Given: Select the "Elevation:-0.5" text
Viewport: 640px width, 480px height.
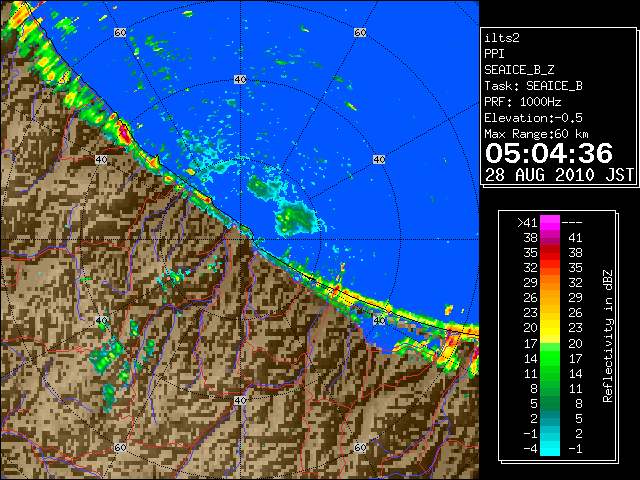Looking at the screenshot, I should (x=533, y=118).
